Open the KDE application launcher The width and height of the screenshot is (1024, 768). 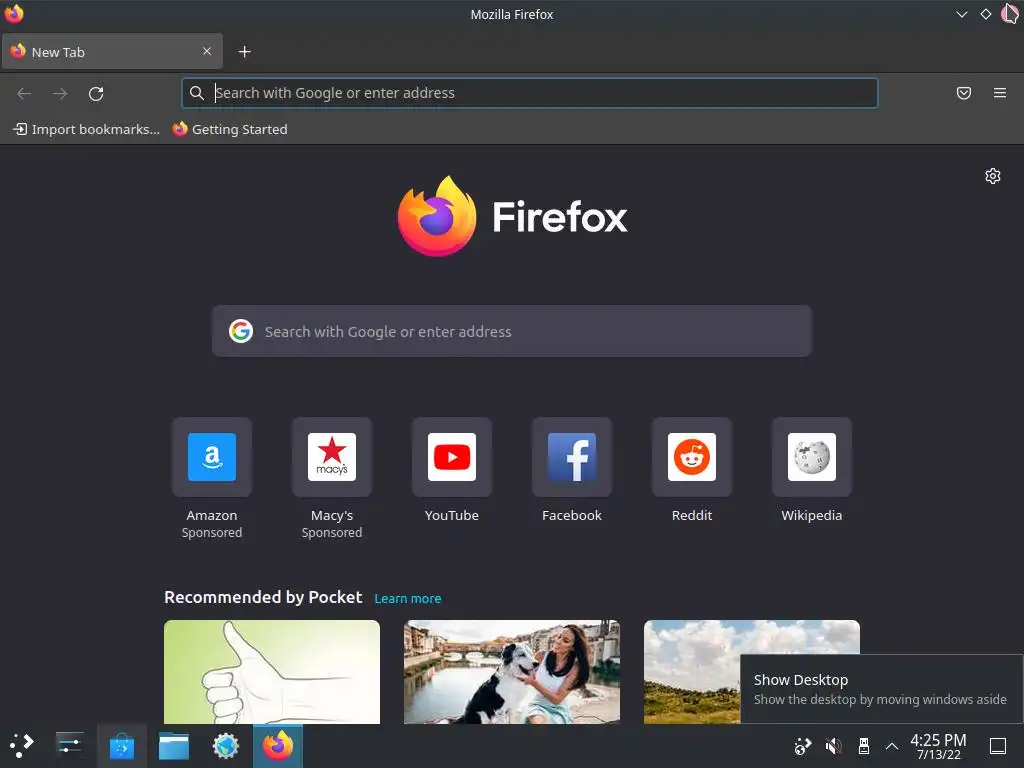pyautogui.click(x=22, y=745)
